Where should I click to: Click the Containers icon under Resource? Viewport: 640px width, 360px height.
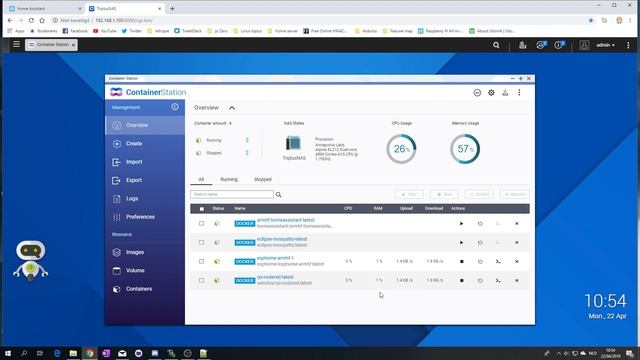pos(117,289)
